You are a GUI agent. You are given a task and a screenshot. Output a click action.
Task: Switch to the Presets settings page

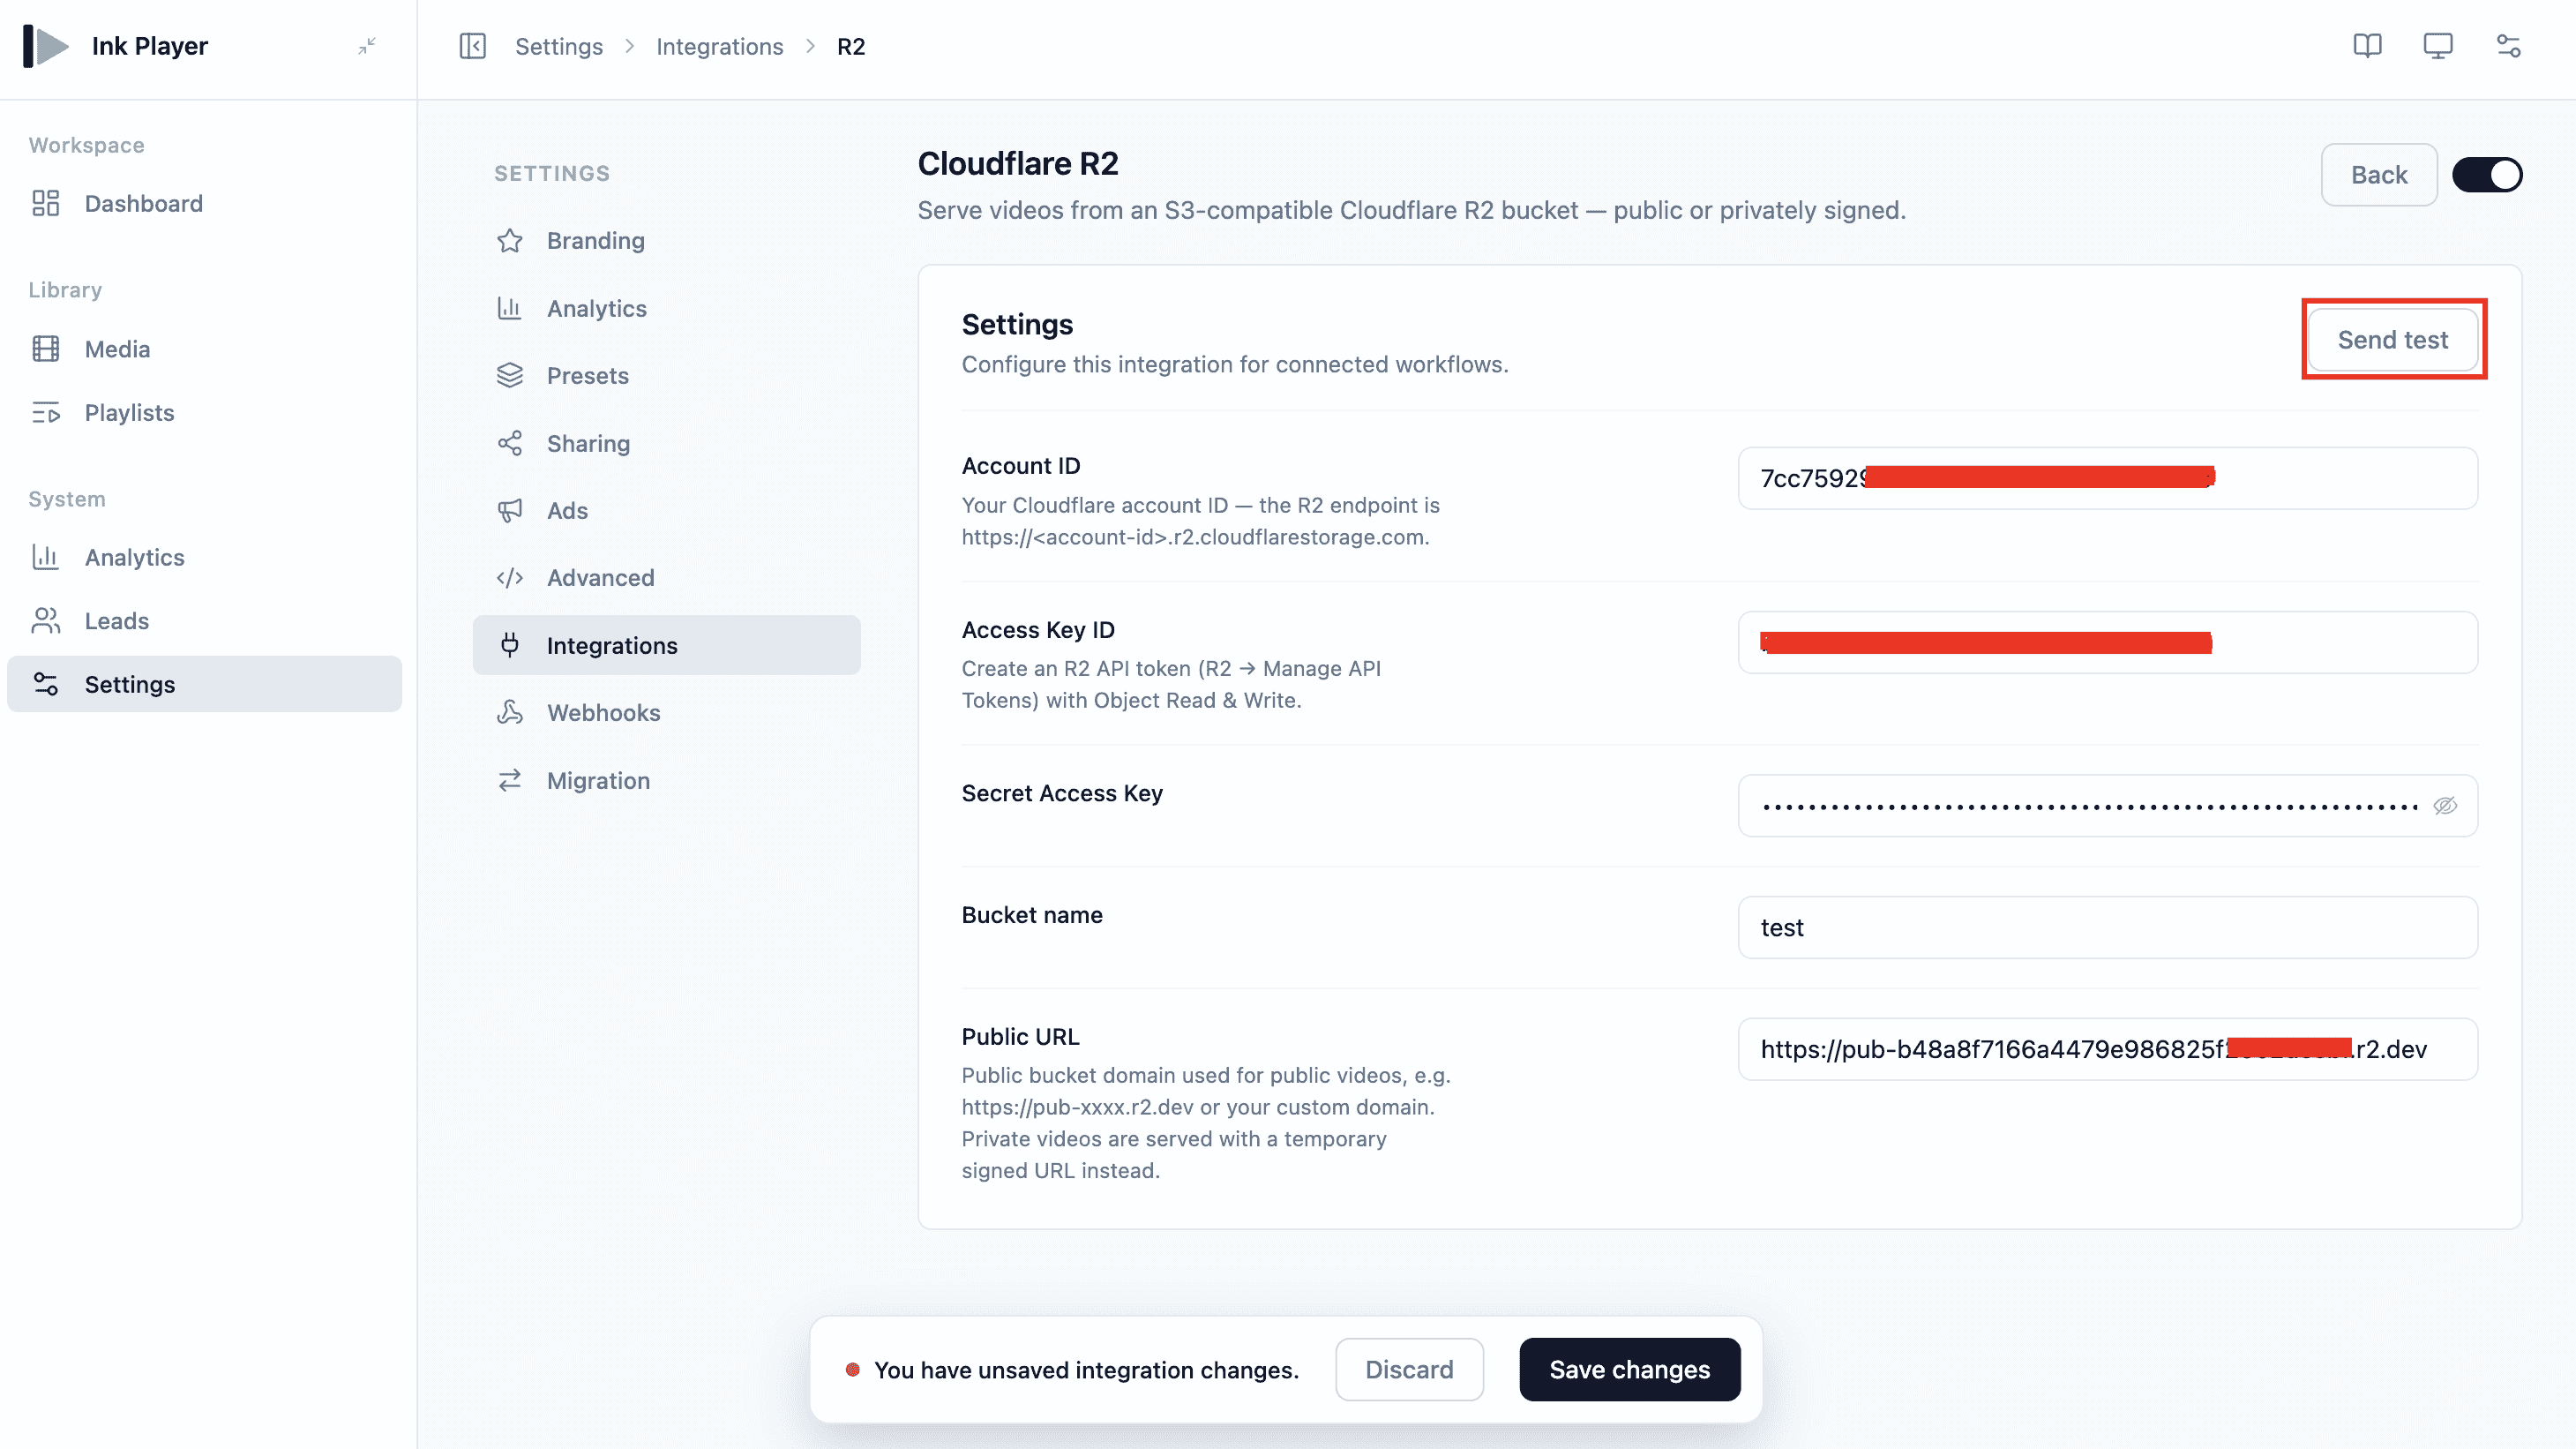click(666, 375)
